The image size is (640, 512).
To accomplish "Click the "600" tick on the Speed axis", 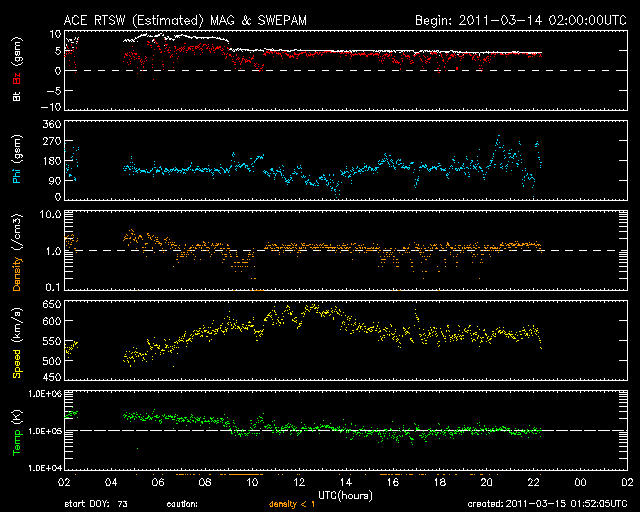I will [52, 321].
